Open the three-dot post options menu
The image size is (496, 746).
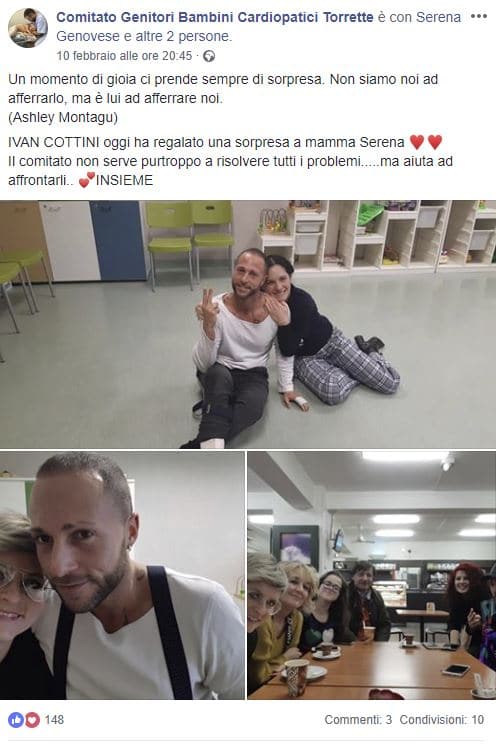[x=478, y=16]
